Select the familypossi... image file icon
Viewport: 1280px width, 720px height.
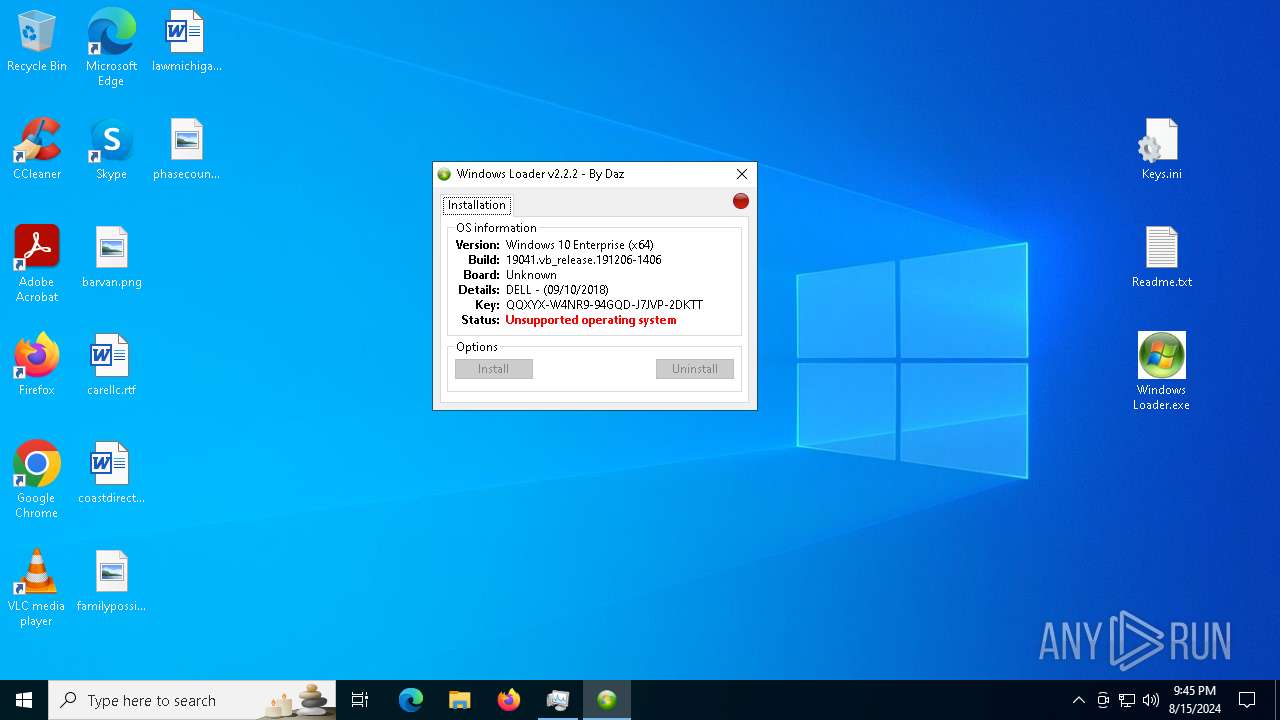[111, 582]
